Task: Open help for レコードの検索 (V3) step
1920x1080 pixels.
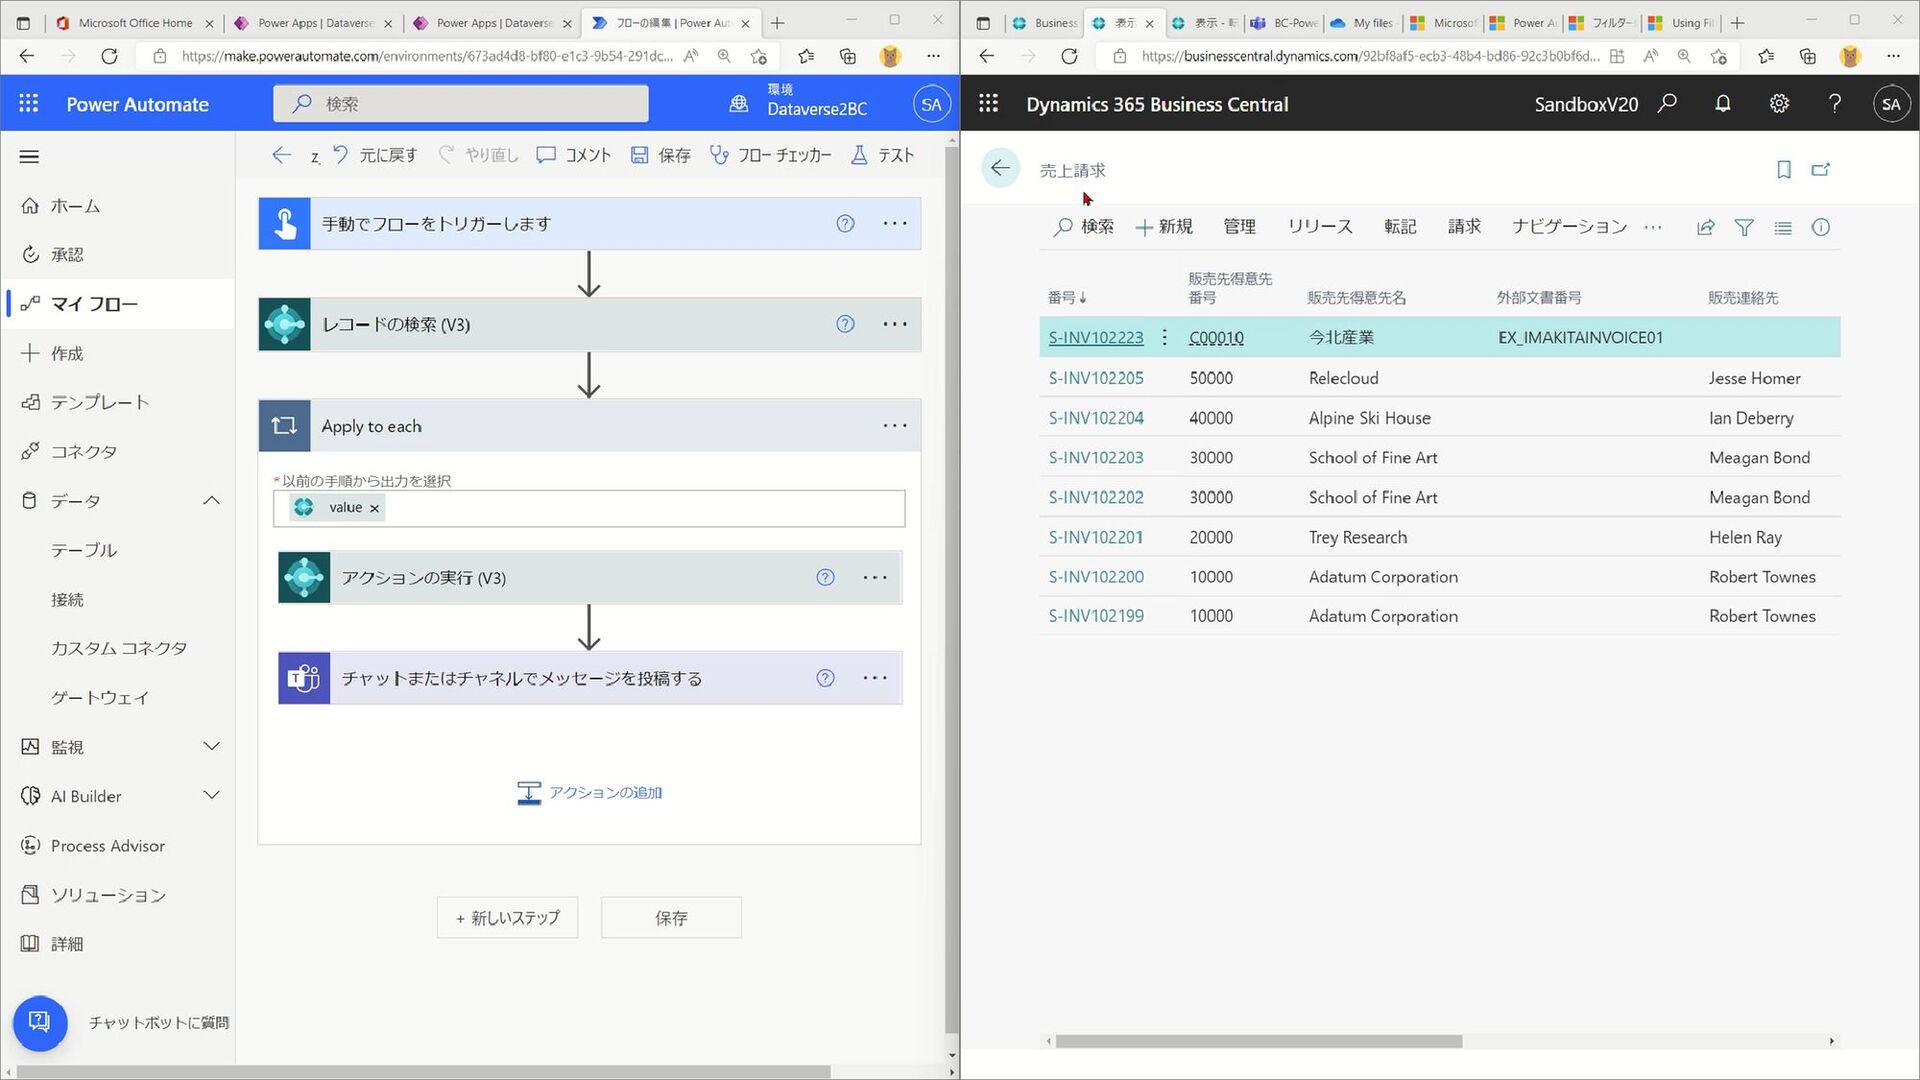Action: click(845, 324)
